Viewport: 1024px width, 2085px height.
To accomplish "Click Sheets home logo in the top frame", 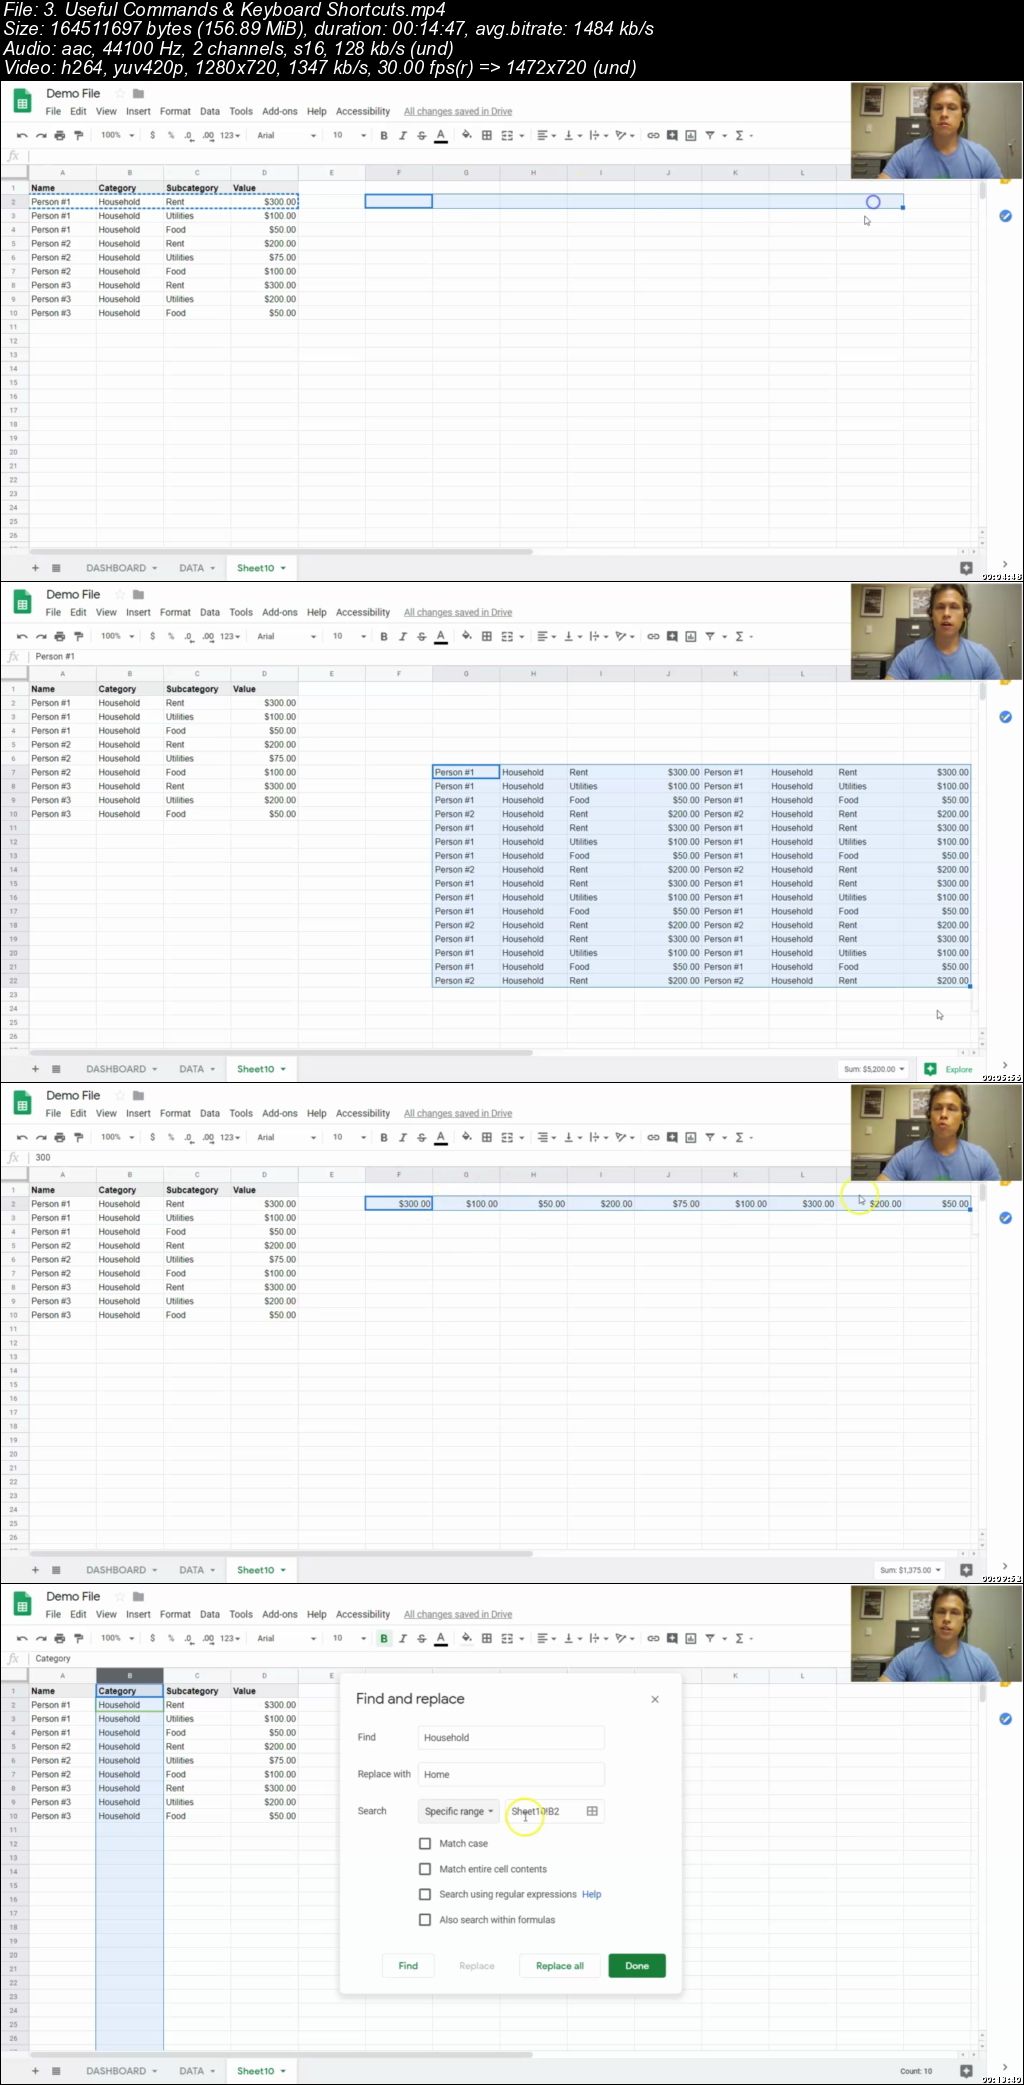I will pos(22,101).
